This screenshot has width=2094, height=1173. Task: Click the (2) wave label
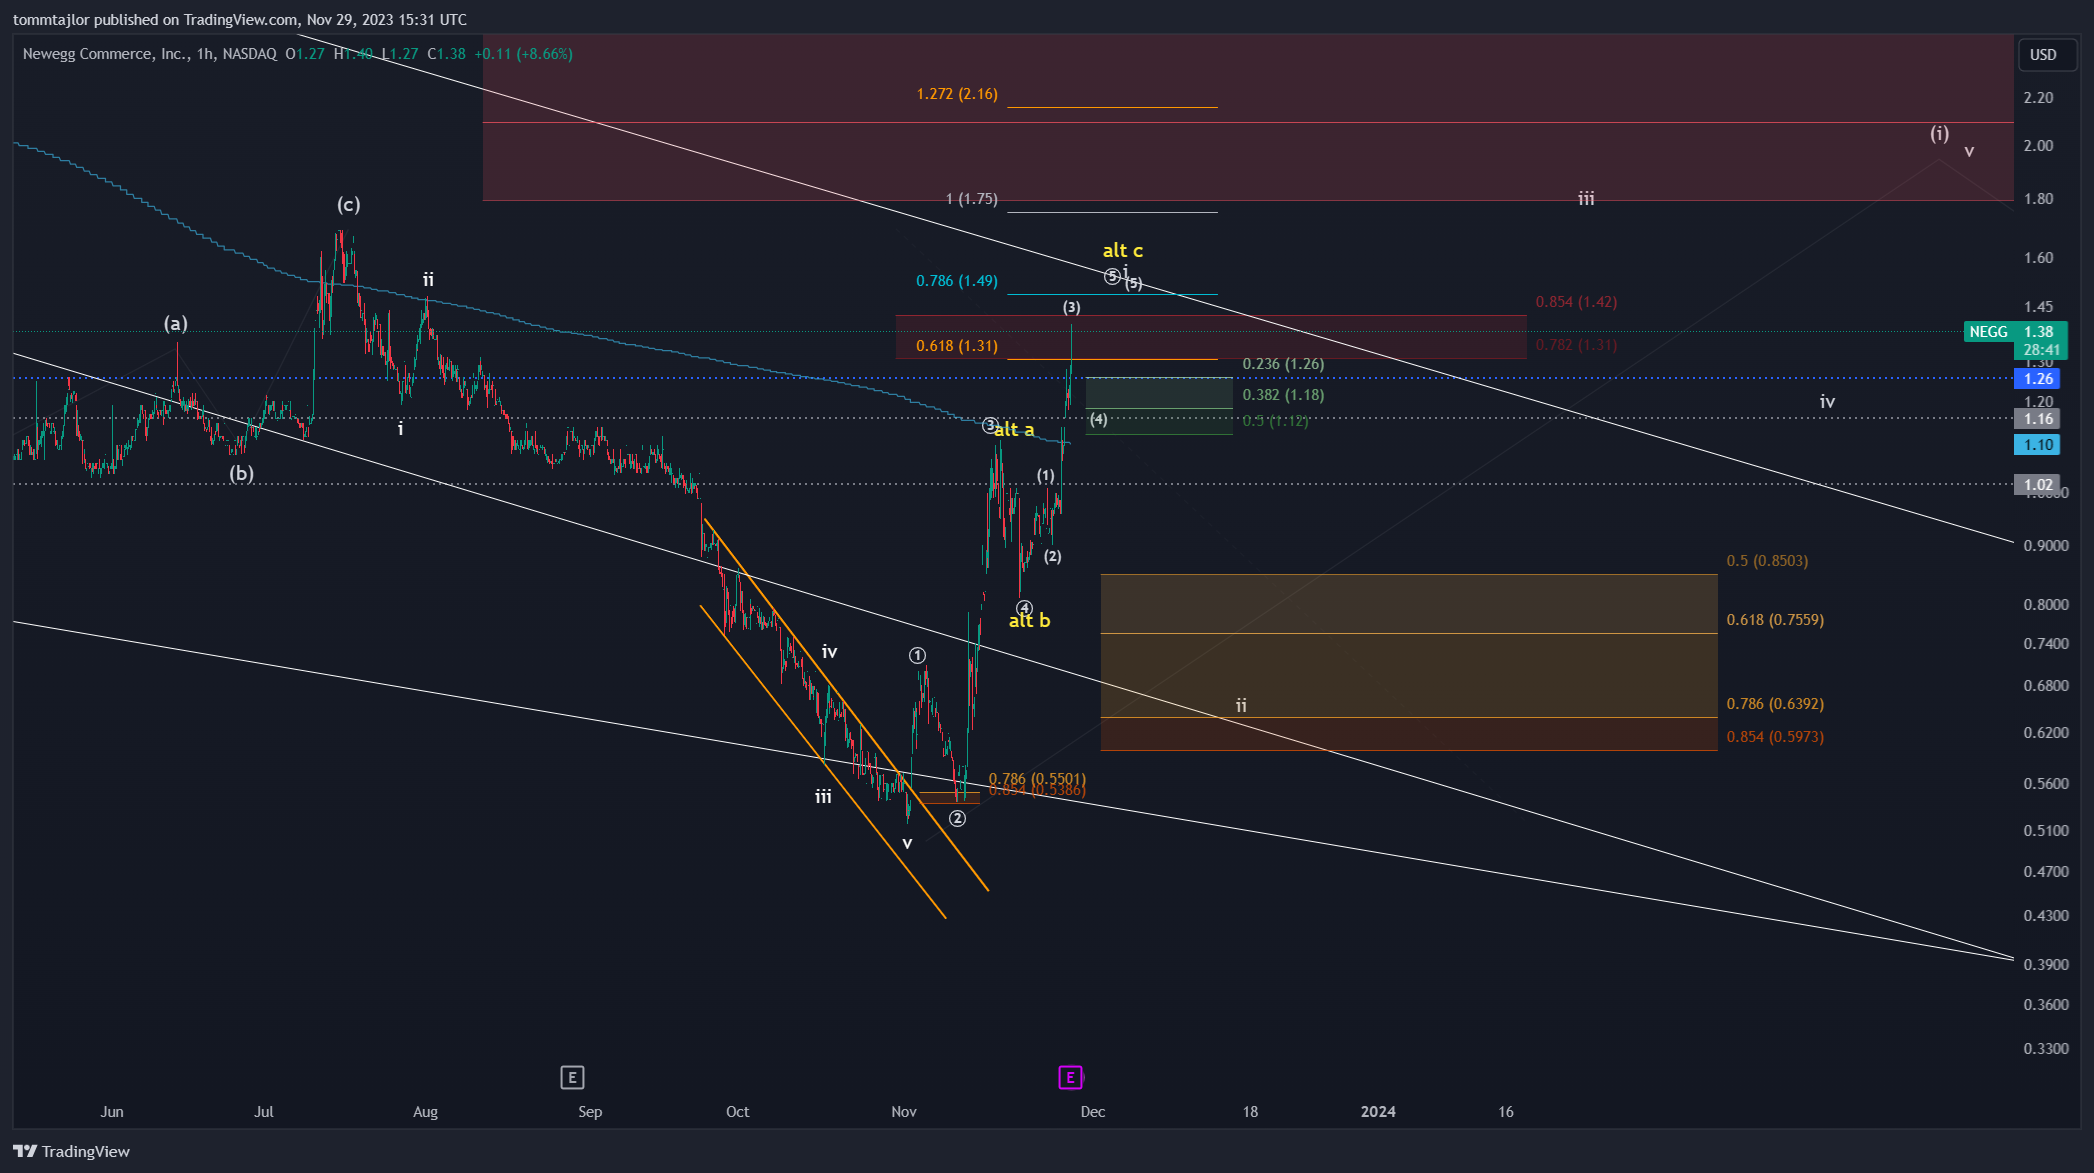1052,556
